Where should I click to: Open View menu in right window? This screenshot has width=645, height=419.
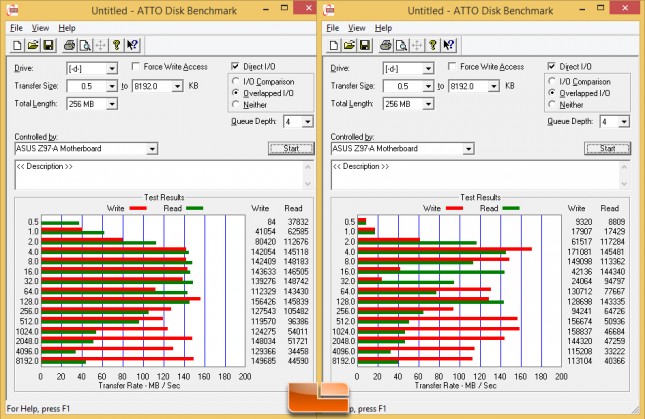357,28
